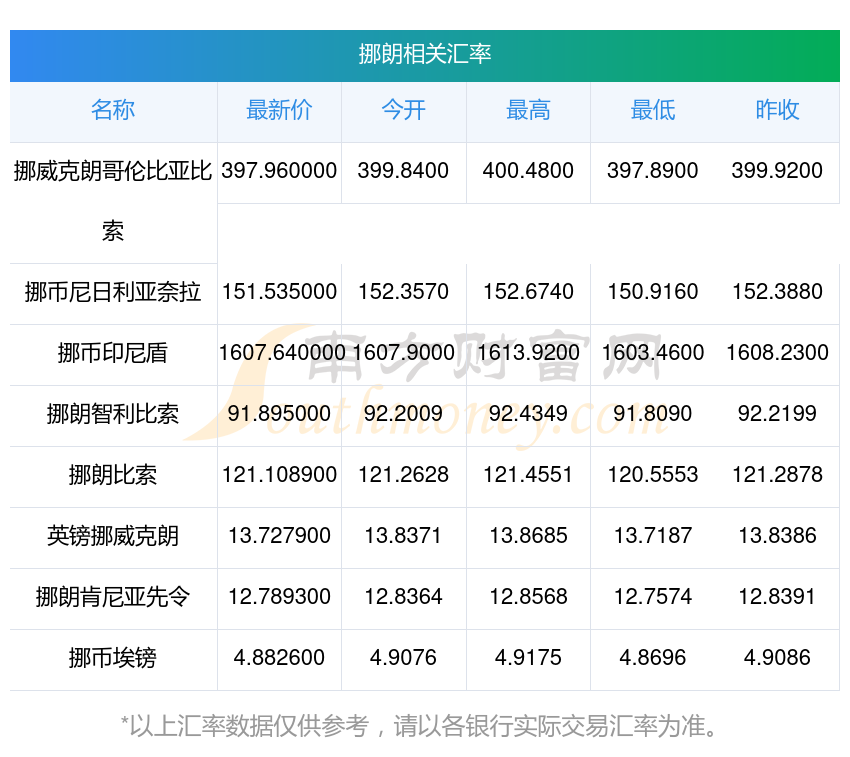Select the 挪朗比索 row name
850x757 pixels.
click(x=113, y=475)
